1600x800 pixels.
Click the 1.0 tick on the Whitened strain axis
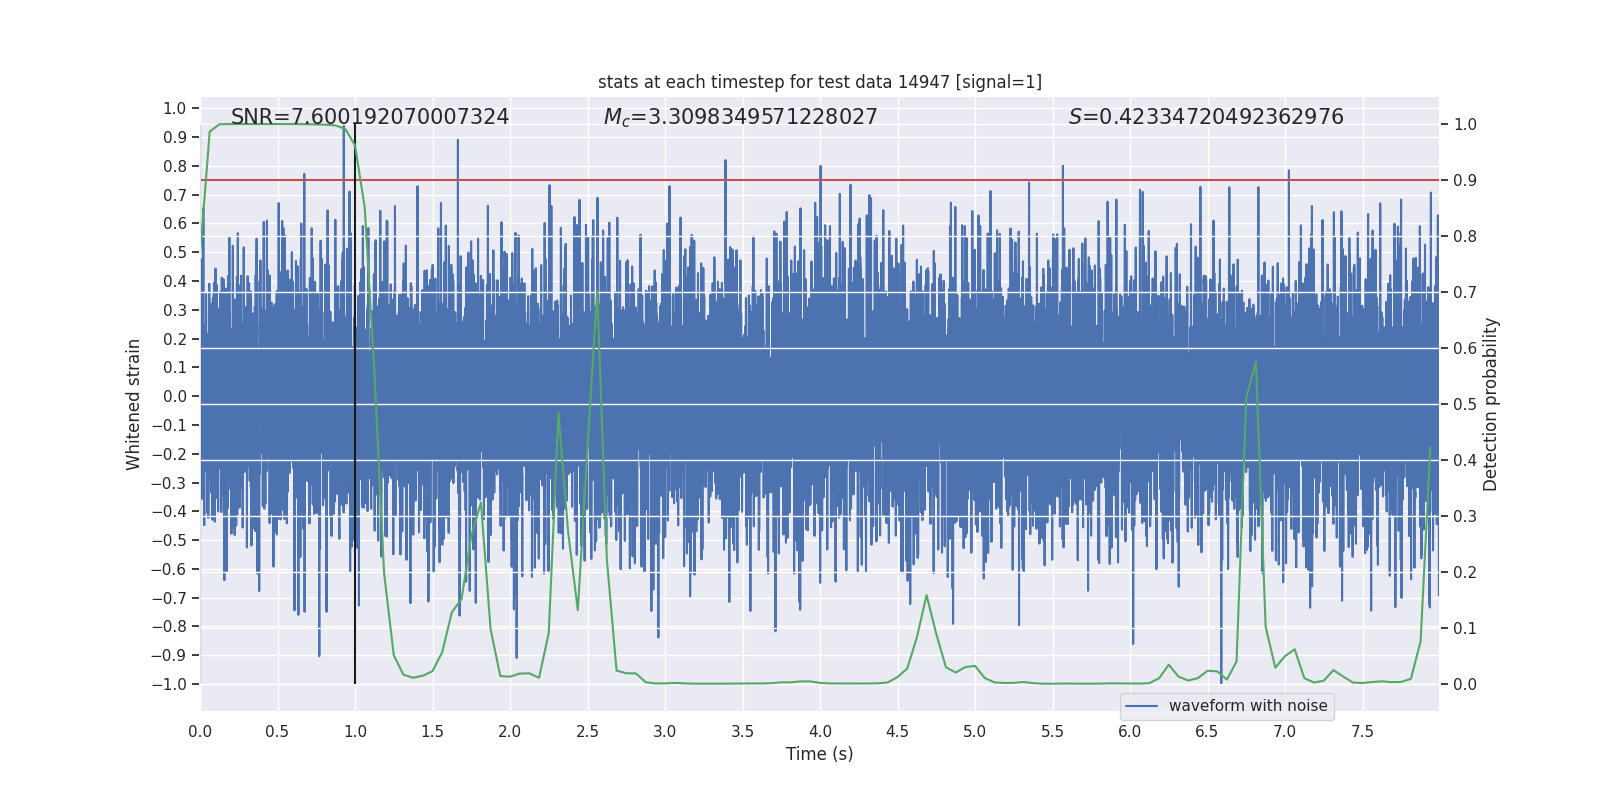(x=175, y=108)
